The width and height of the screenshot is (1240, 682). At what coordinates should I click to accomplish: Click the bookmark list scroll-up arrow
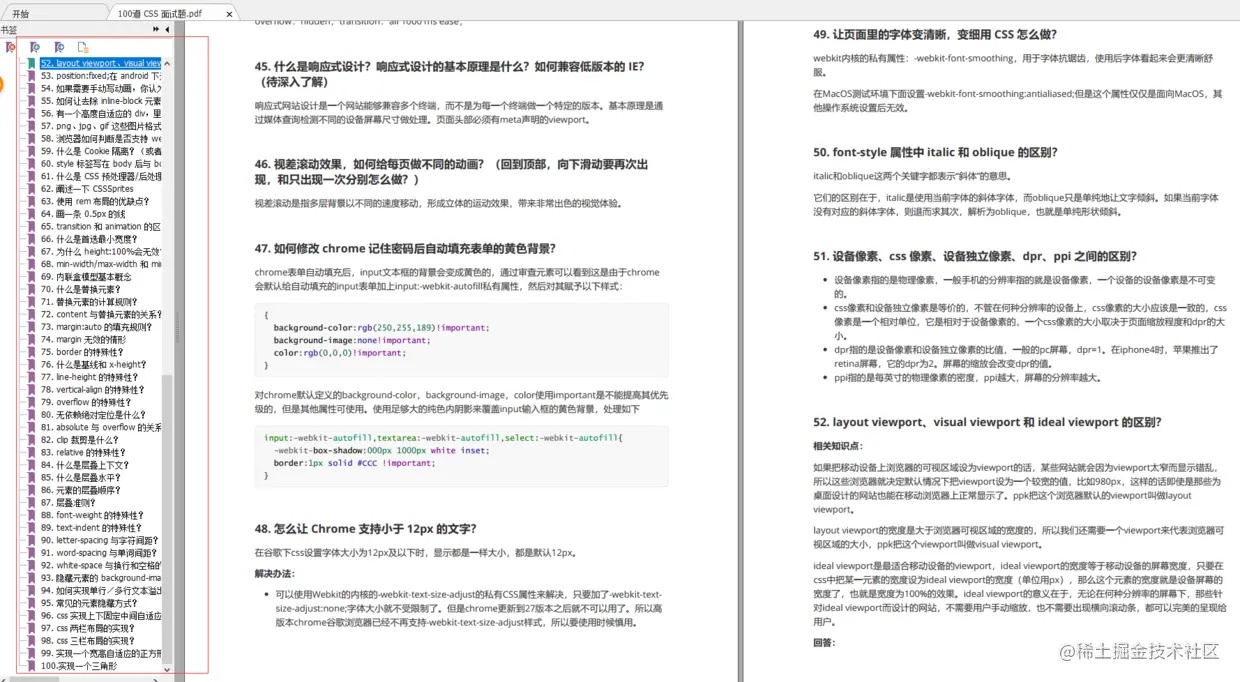[x=167, y=62]
